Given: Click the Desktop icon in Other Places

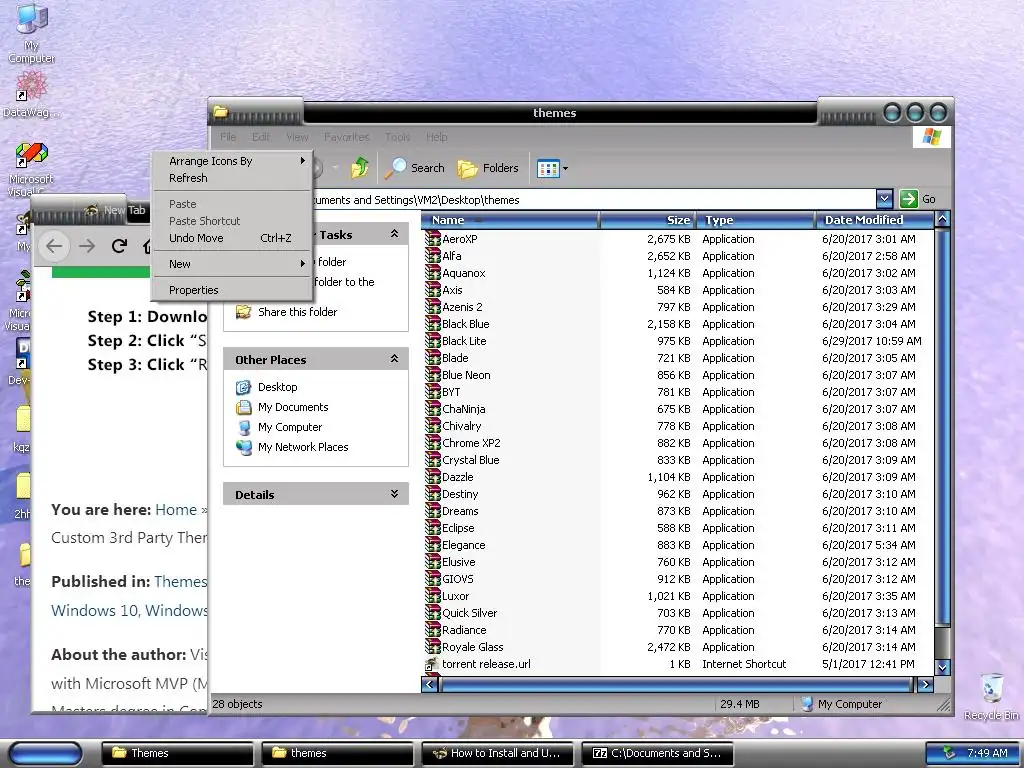Looking at the screenshot, I should 243,387.
